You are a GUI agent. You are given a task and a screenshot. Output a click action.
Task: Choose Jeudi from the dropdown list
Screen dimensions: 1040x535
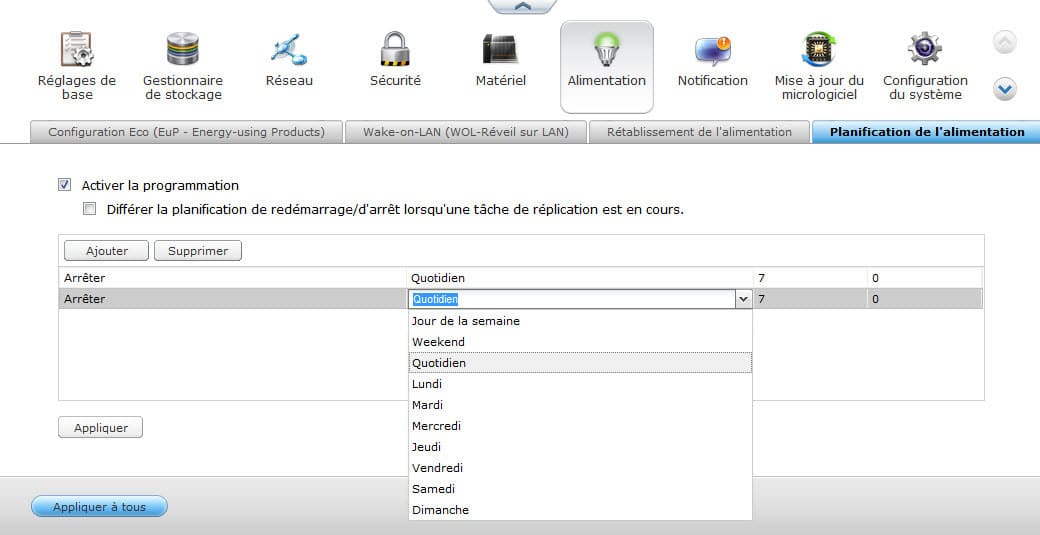[x=580, y=447]
